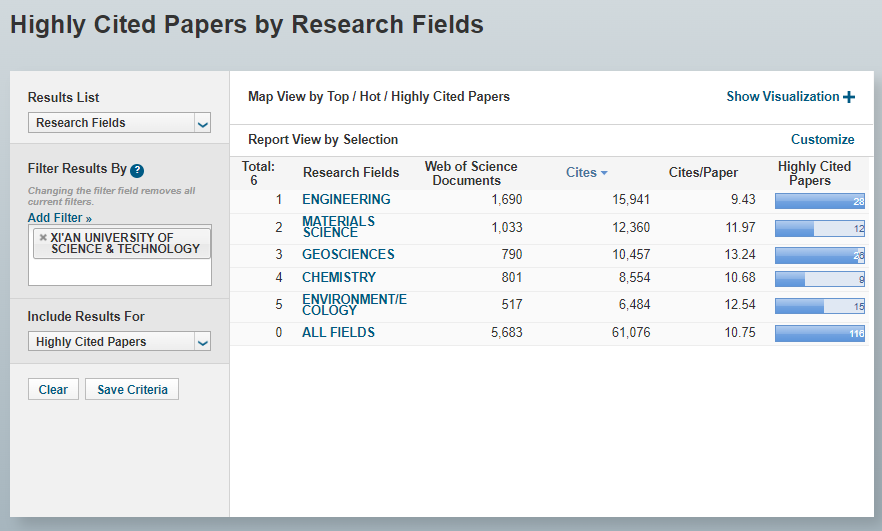The height and width of the screenshot is (531, 882).
Task: Remove the Xi'an University filter tag
Action: (43, 237)
